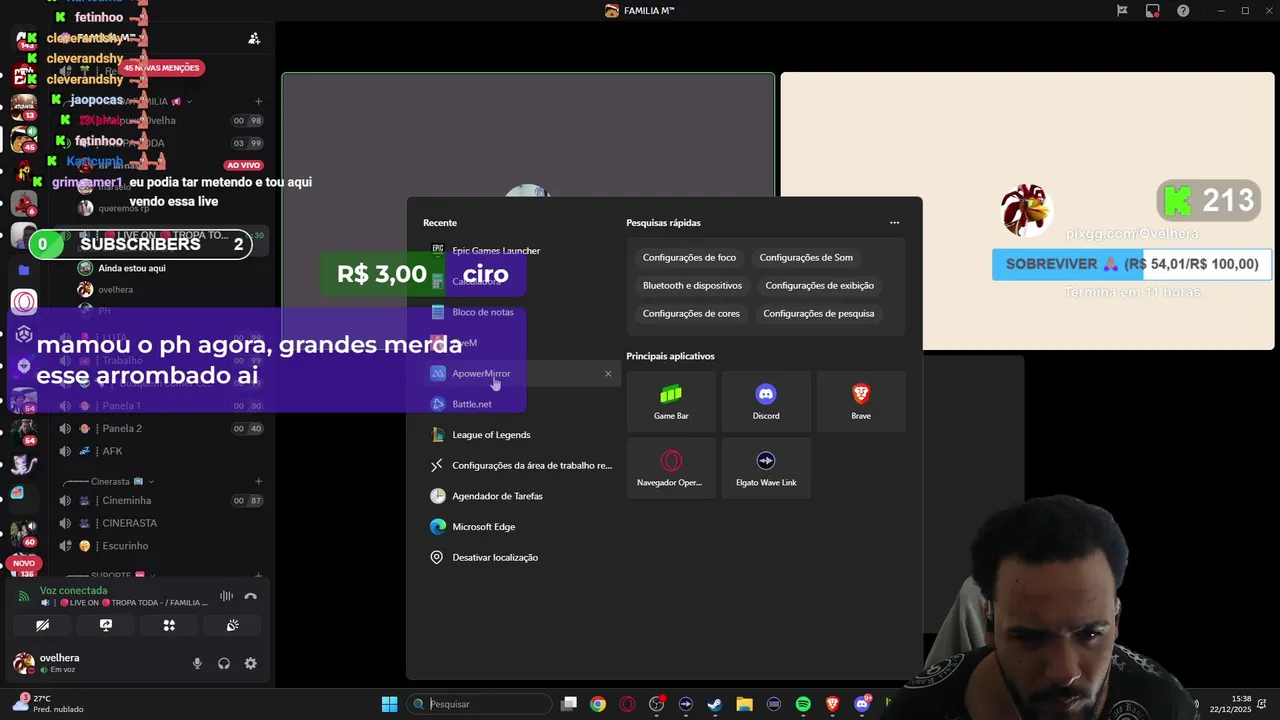Add channel to the Cinerasta category
Image resolution: width=1280 pixels, height=720 pixels.
point(259,481)
